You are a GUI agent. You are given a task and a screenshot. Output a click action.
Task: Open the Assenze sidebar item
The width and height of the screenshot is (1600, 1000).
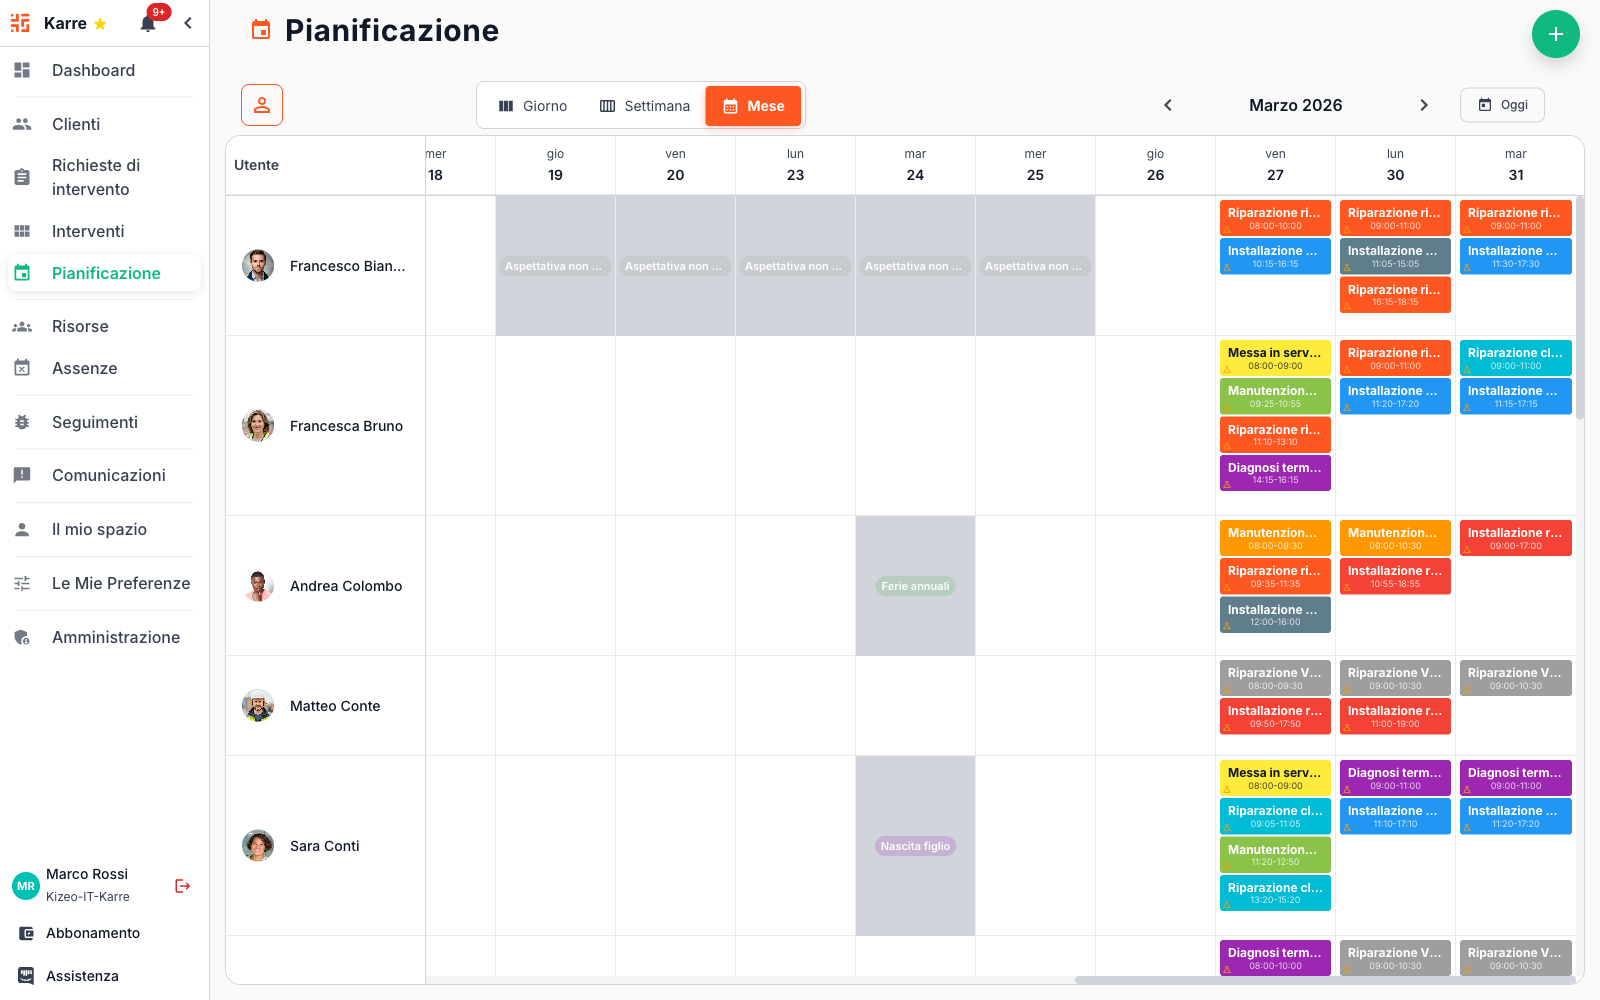click(84, 368)
